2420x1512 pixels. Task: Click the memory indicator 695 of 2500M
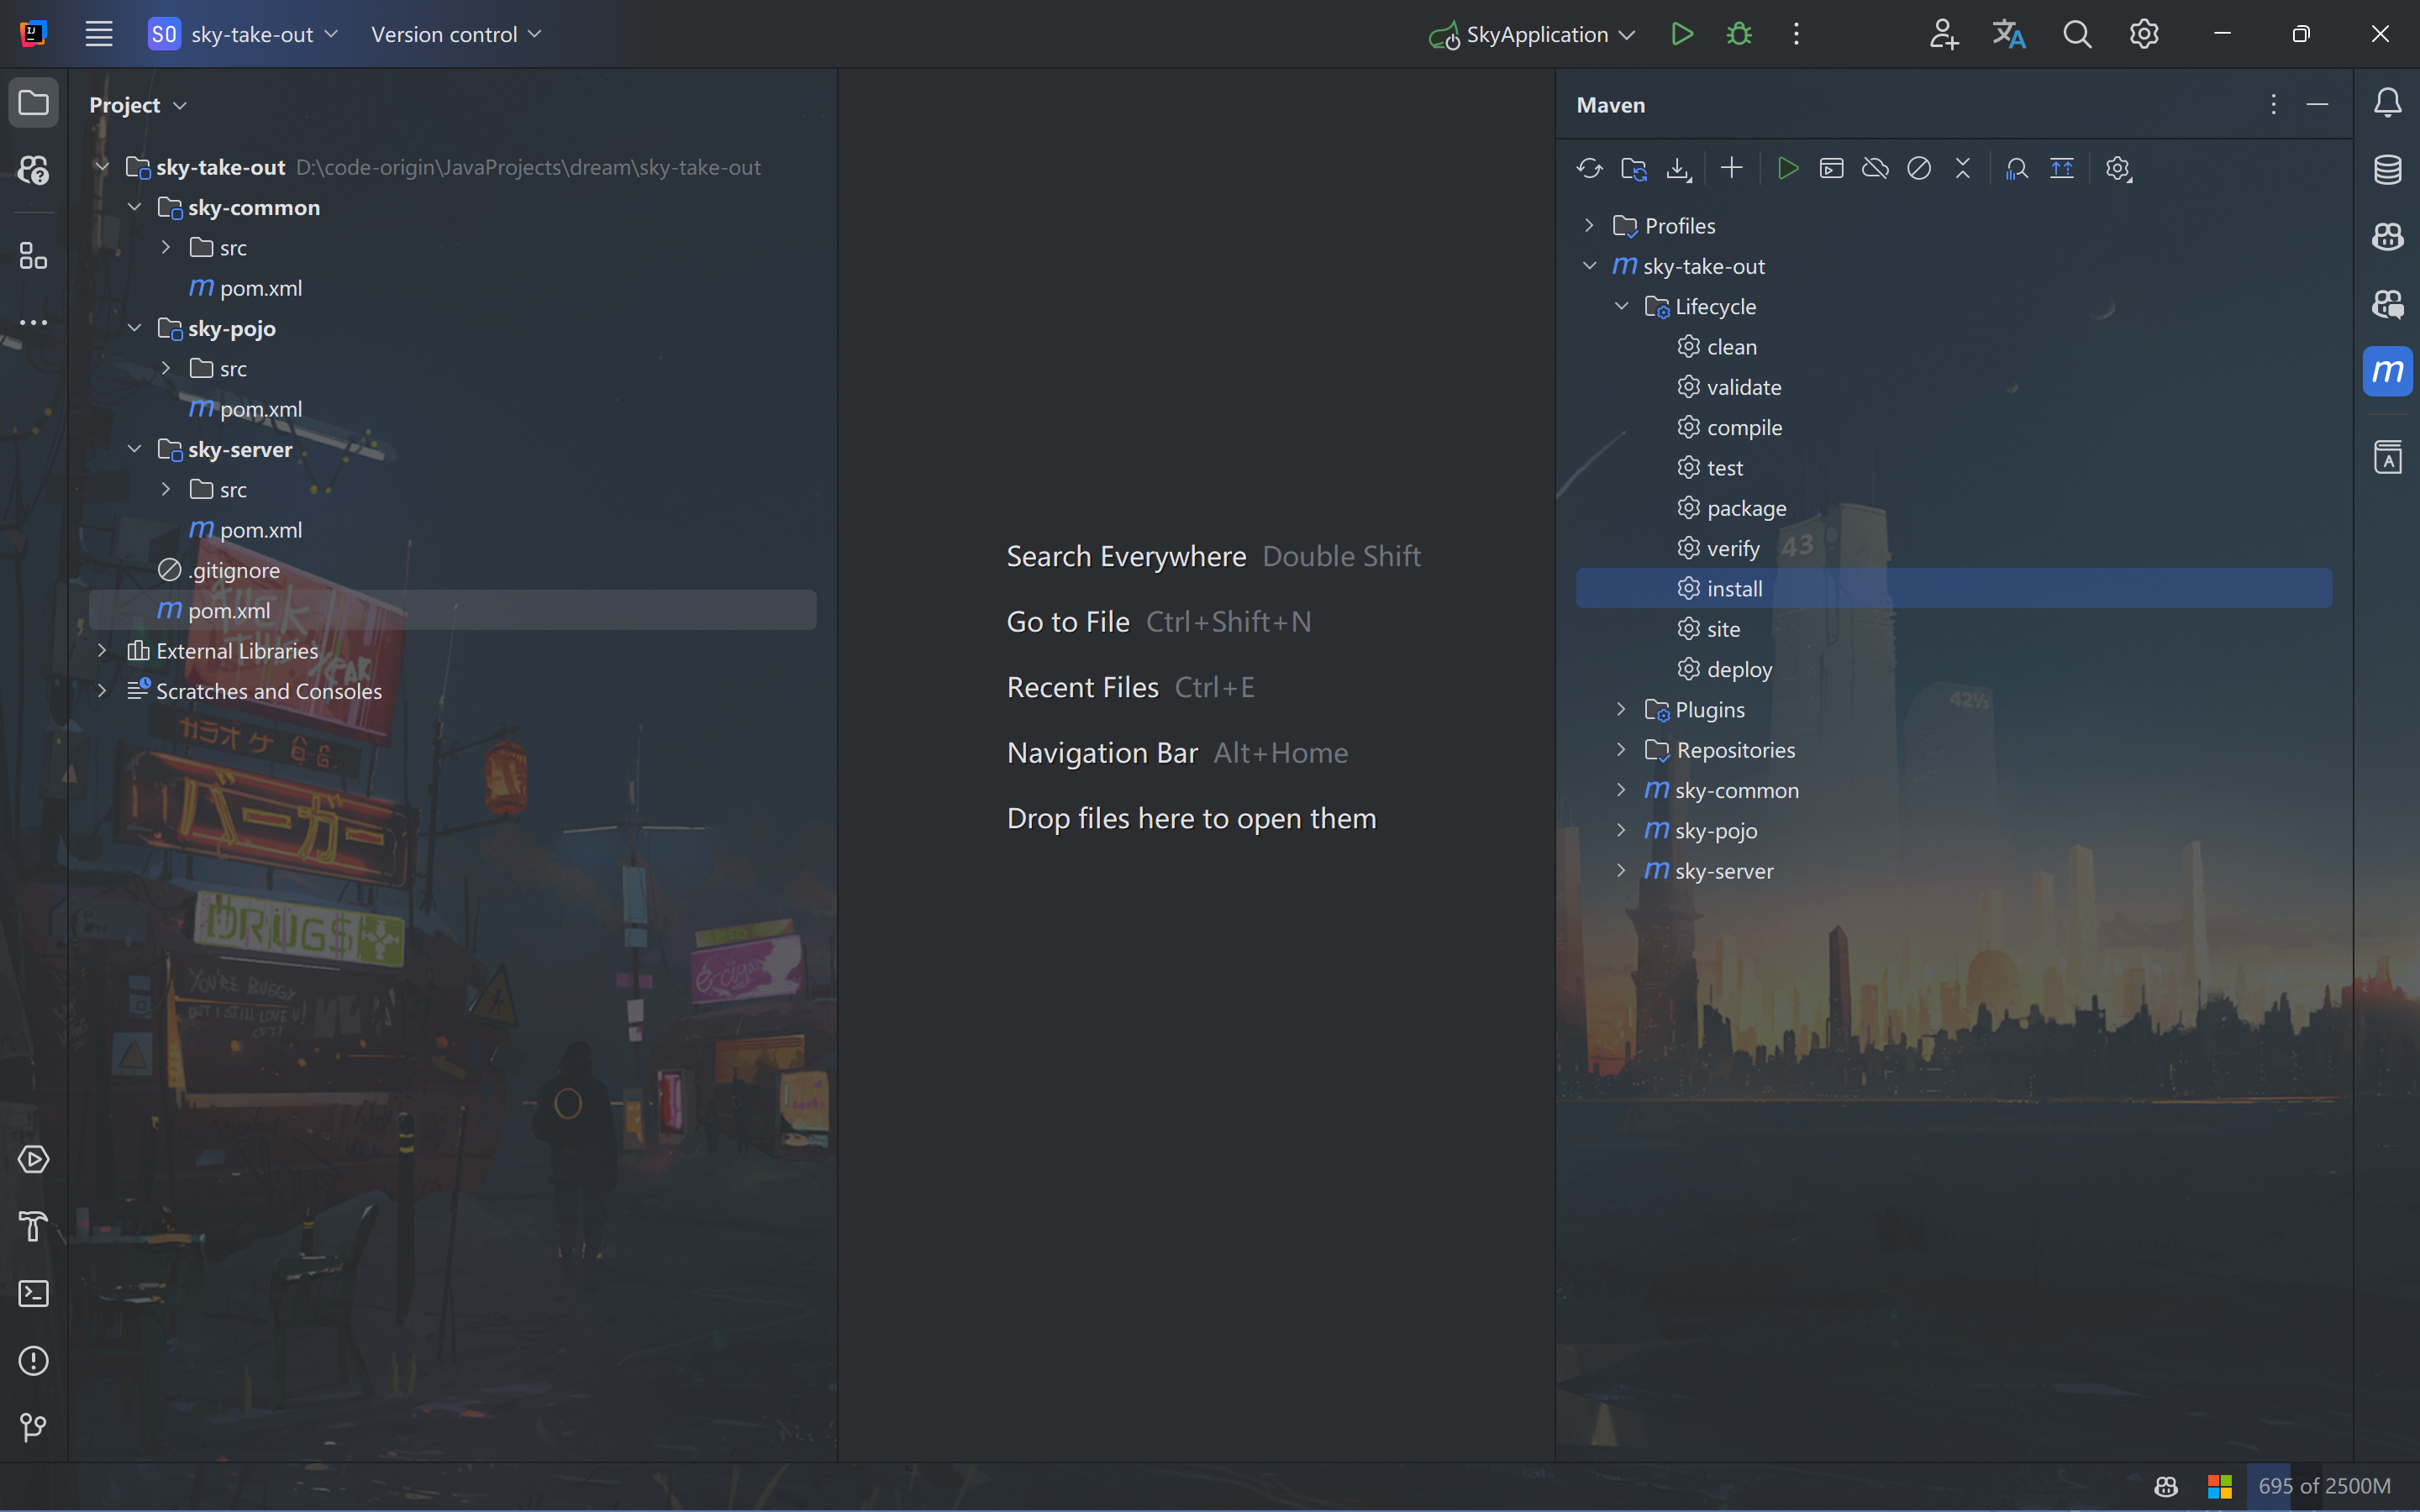click(2323, 1485)
